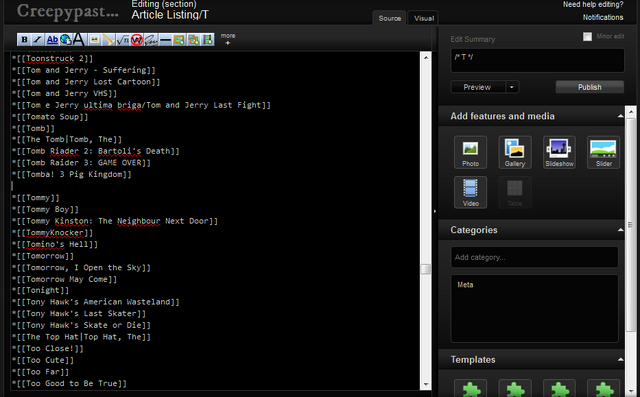Click the line Tomino's Hell
640x397 pixels.
55,244
